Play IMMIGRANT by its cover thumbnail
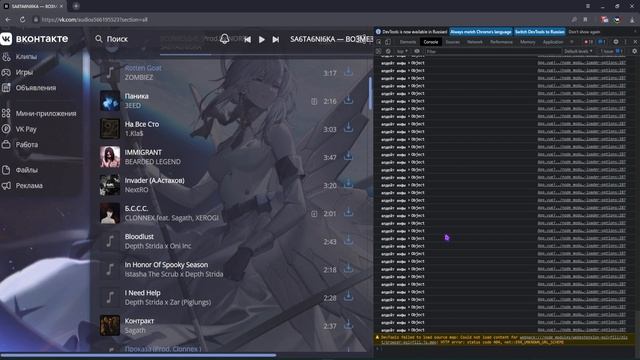 pos(110,157)
